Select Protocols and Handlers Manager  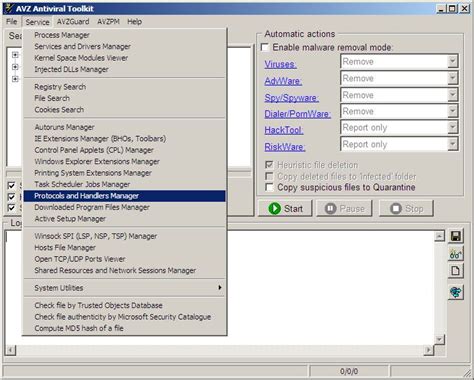[x=125, y=196]
